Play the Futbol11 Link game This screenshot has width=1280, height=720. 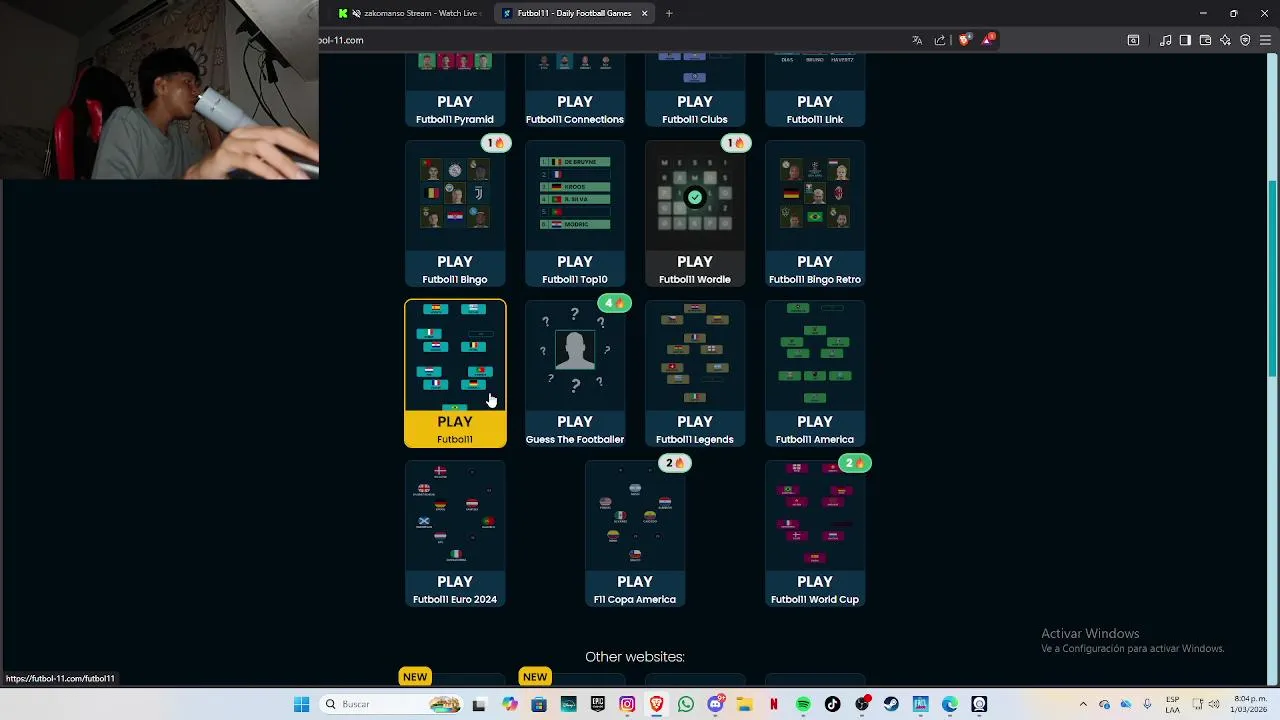pyautogui.click(x=815, y=90)
